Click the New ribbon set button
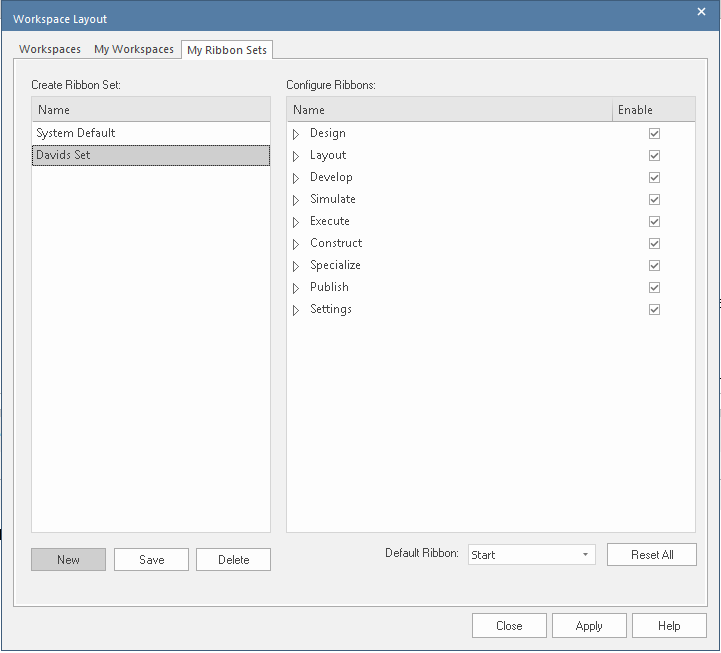 (x=68, y=560)
